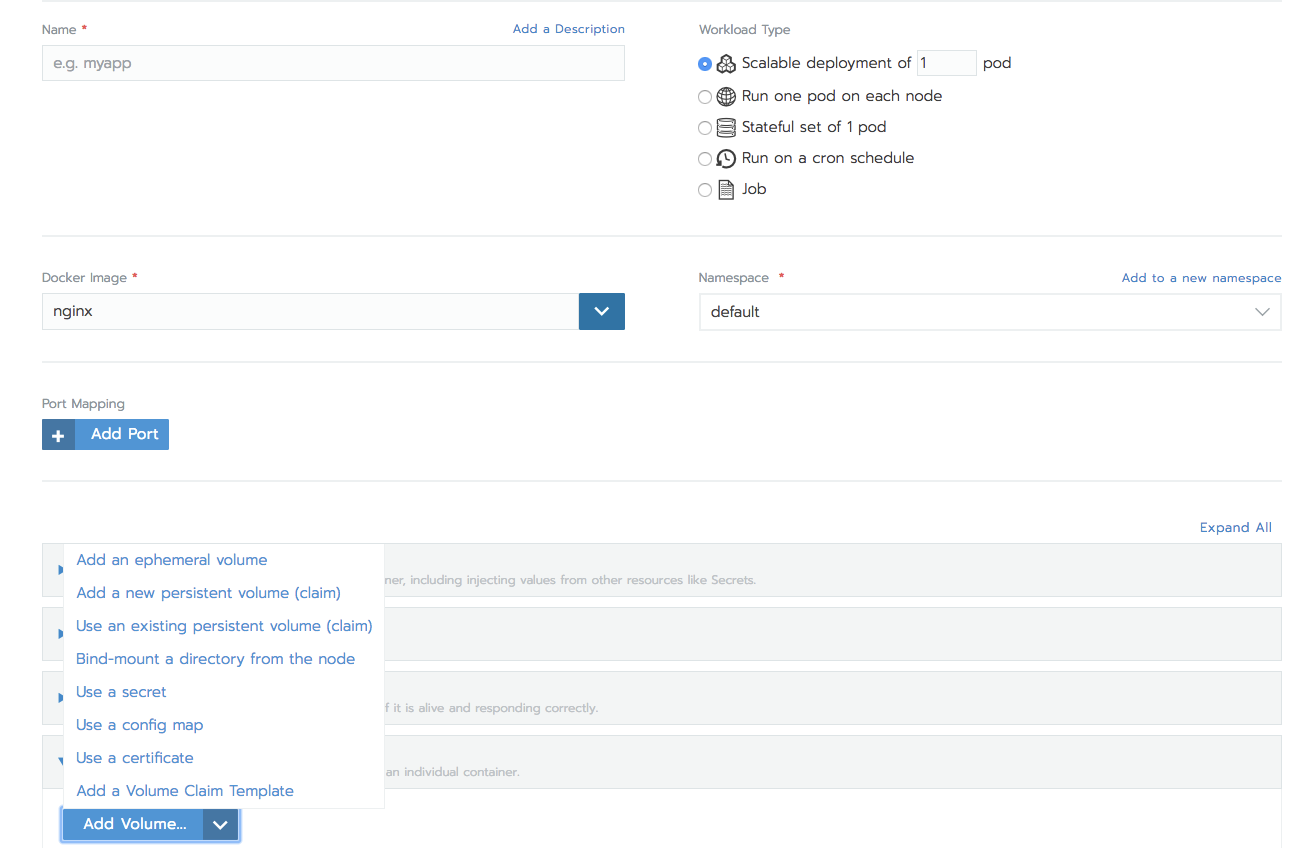The image size is (1312, 848).
Task: Choose 'Use a secret' from the menu
Action: click(121, 691)
